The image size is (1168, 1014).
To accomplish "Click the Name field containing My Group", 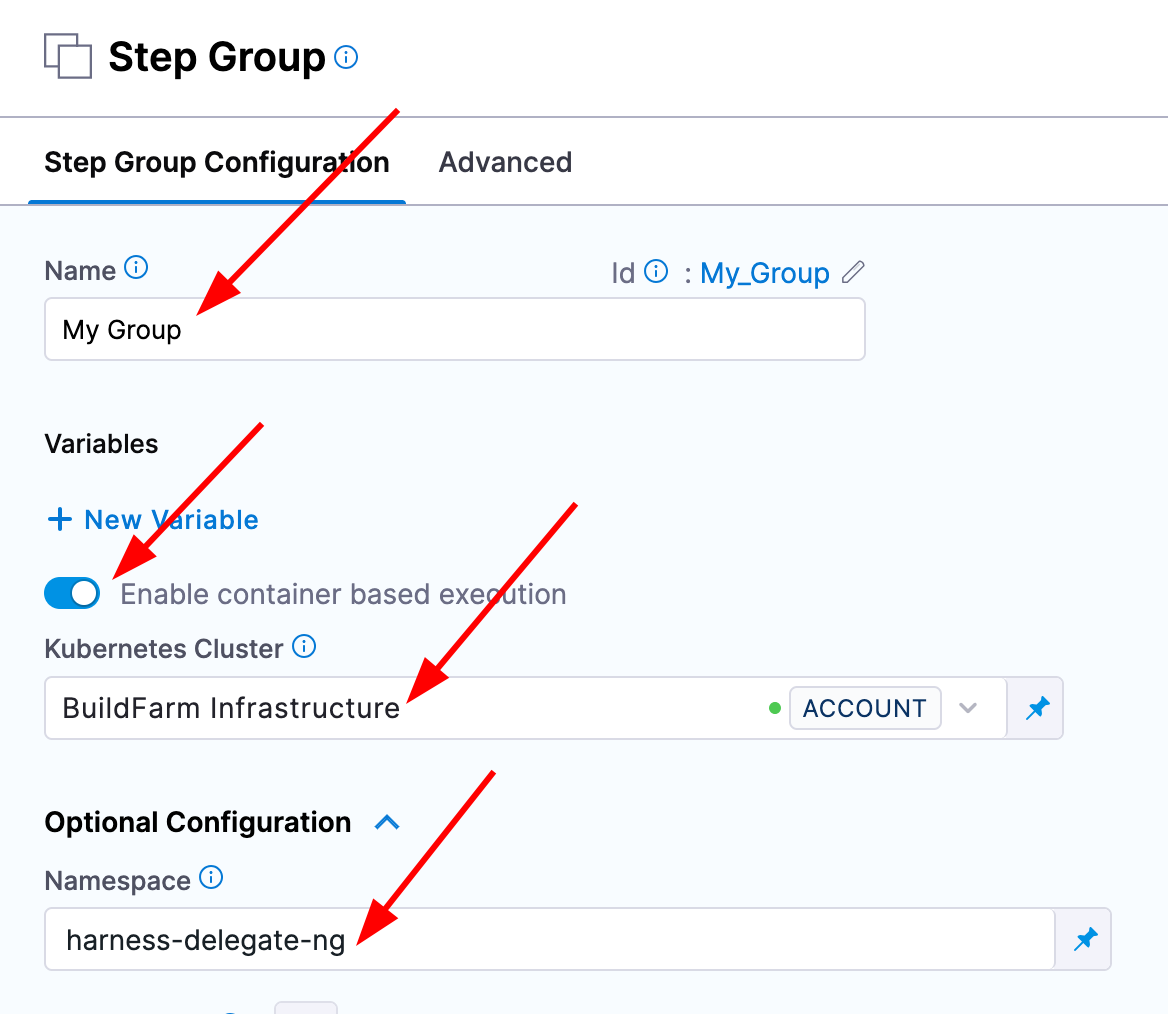I will (x=454, y=330).
